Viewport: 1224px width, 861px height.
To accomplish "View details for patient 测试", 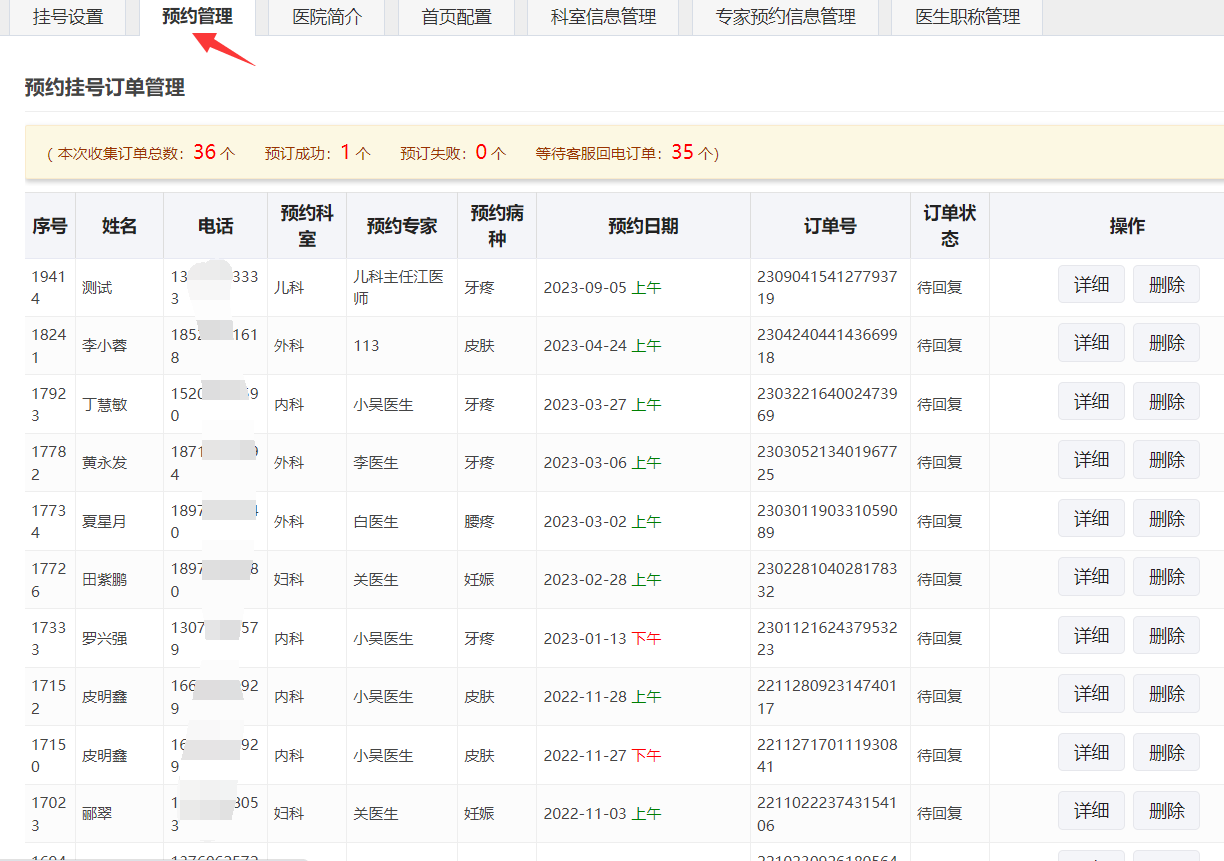I will click(x=1091, y=284).
